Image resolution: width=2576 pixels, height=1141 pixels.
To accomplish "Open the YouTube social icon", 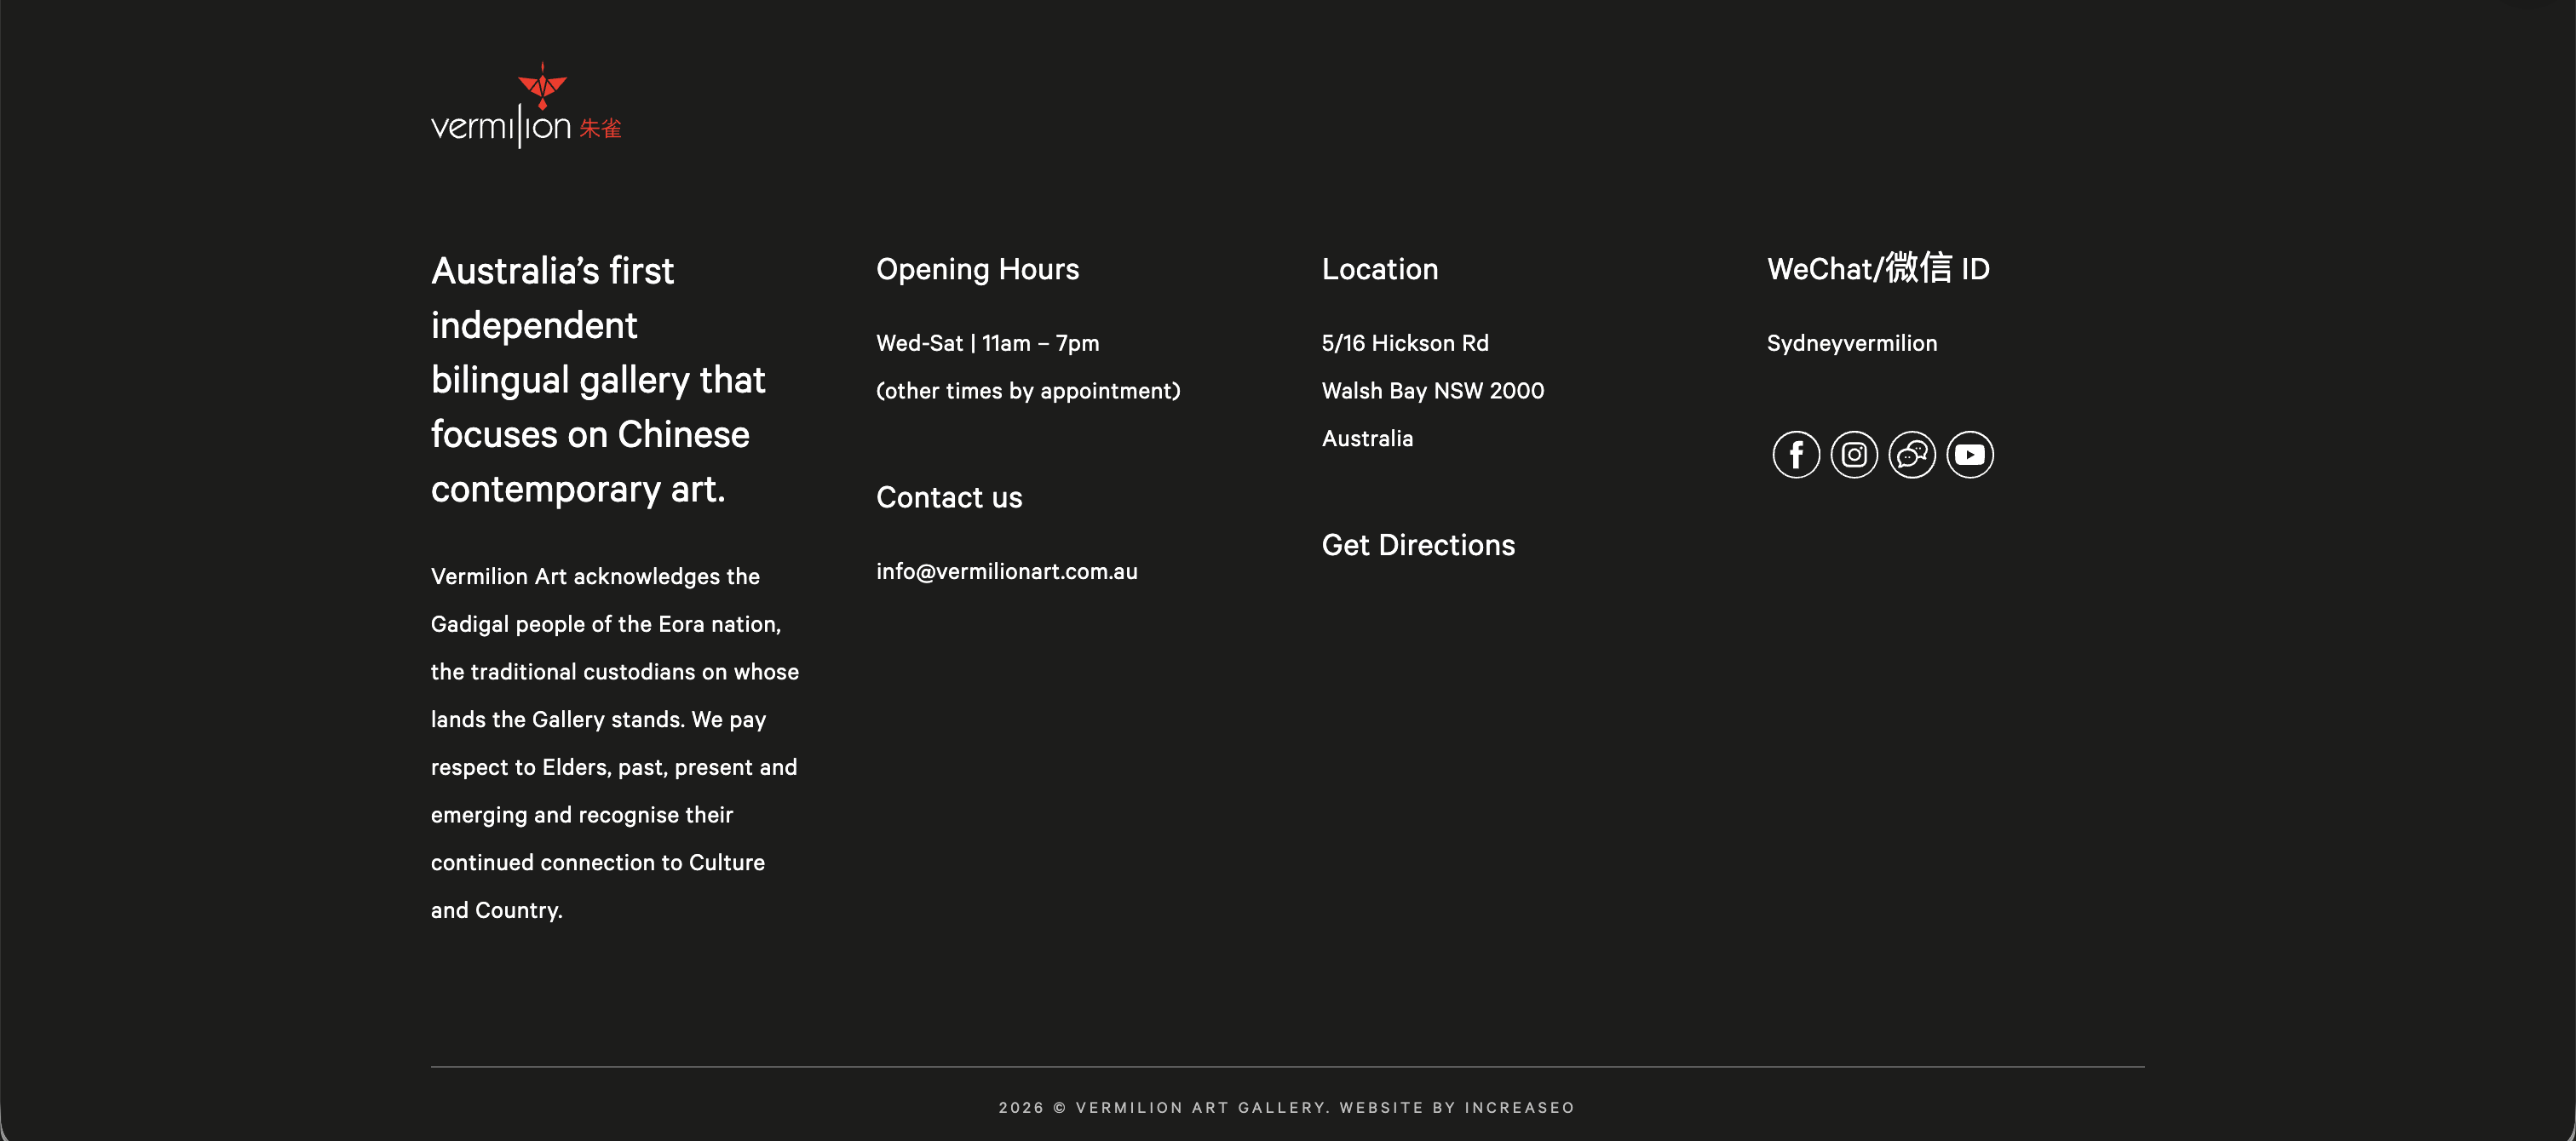I will [x=1969, y=455].
